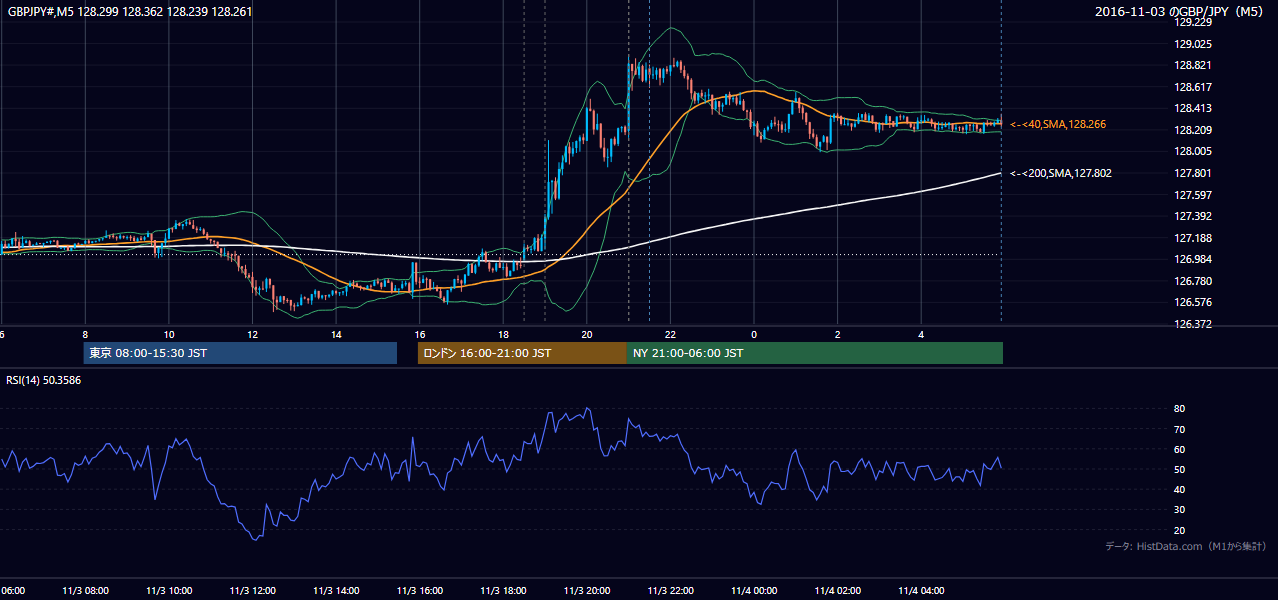
Task: Click the 40 SMA label 128.266
Action: [1057, 124]
